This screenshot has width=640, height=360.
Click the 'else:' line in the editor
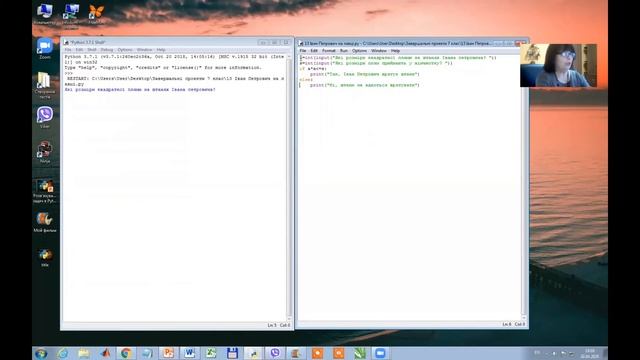tap(306, 80)
